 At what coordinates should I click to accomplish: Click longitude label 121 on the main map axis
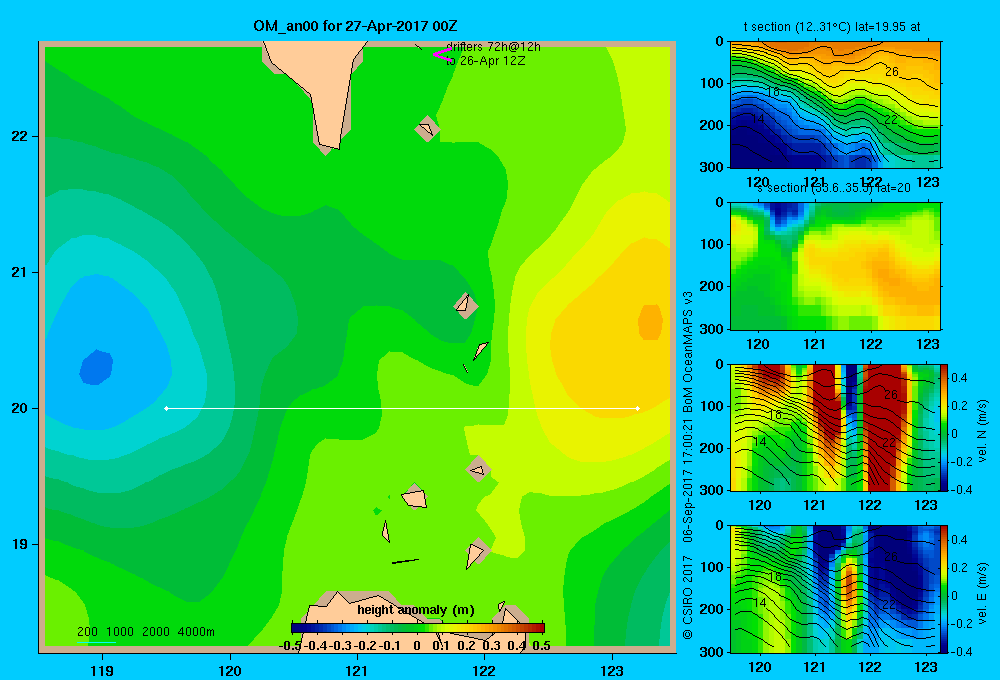click(x=357, y=670)
